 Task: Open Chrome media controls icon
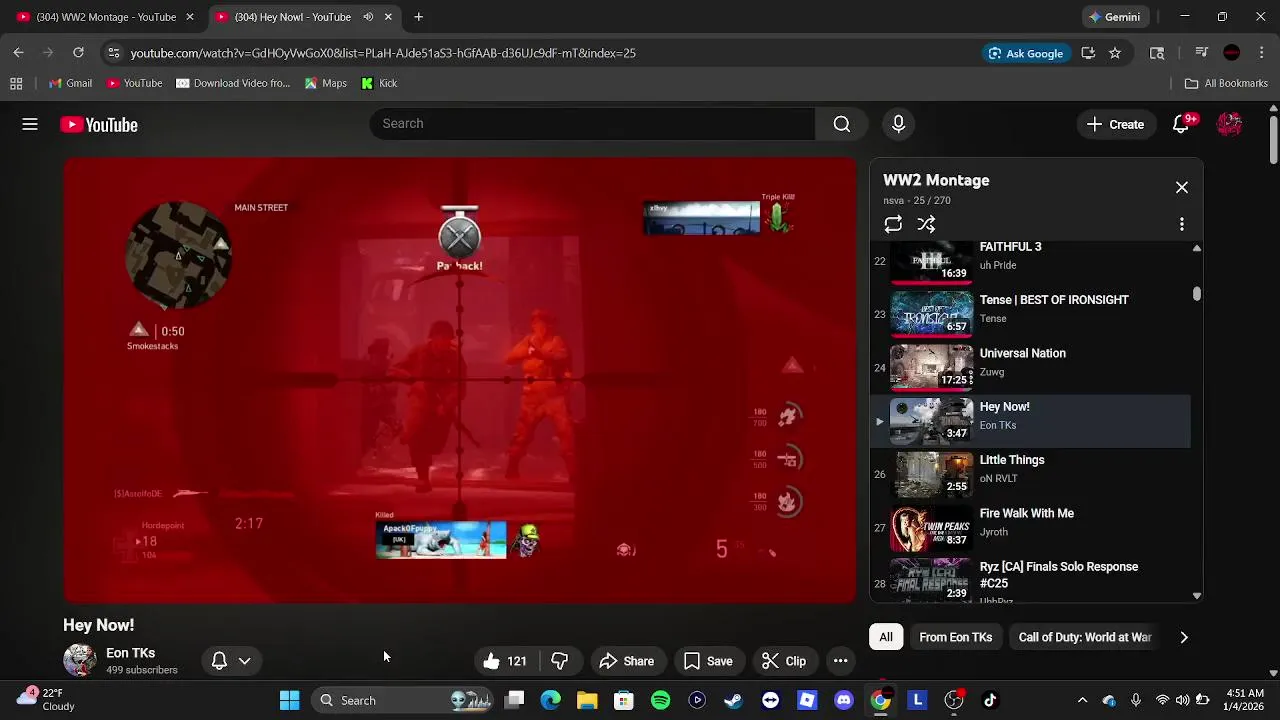coord(1202,53)
